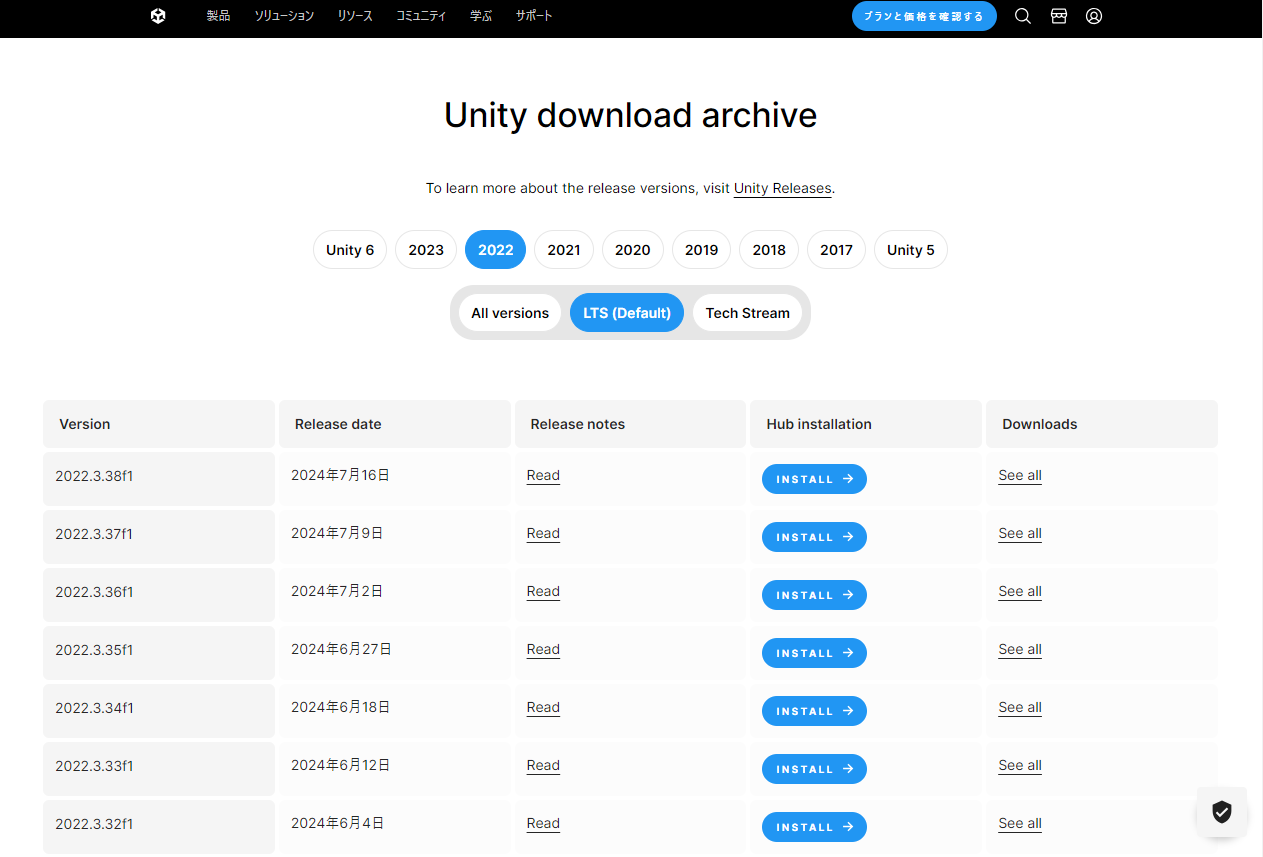The width and height of the screenshot is (1263, 857).
Task: Click the プランと価格を確認する button
Action: pyautogui.click(x=924, y=16)
